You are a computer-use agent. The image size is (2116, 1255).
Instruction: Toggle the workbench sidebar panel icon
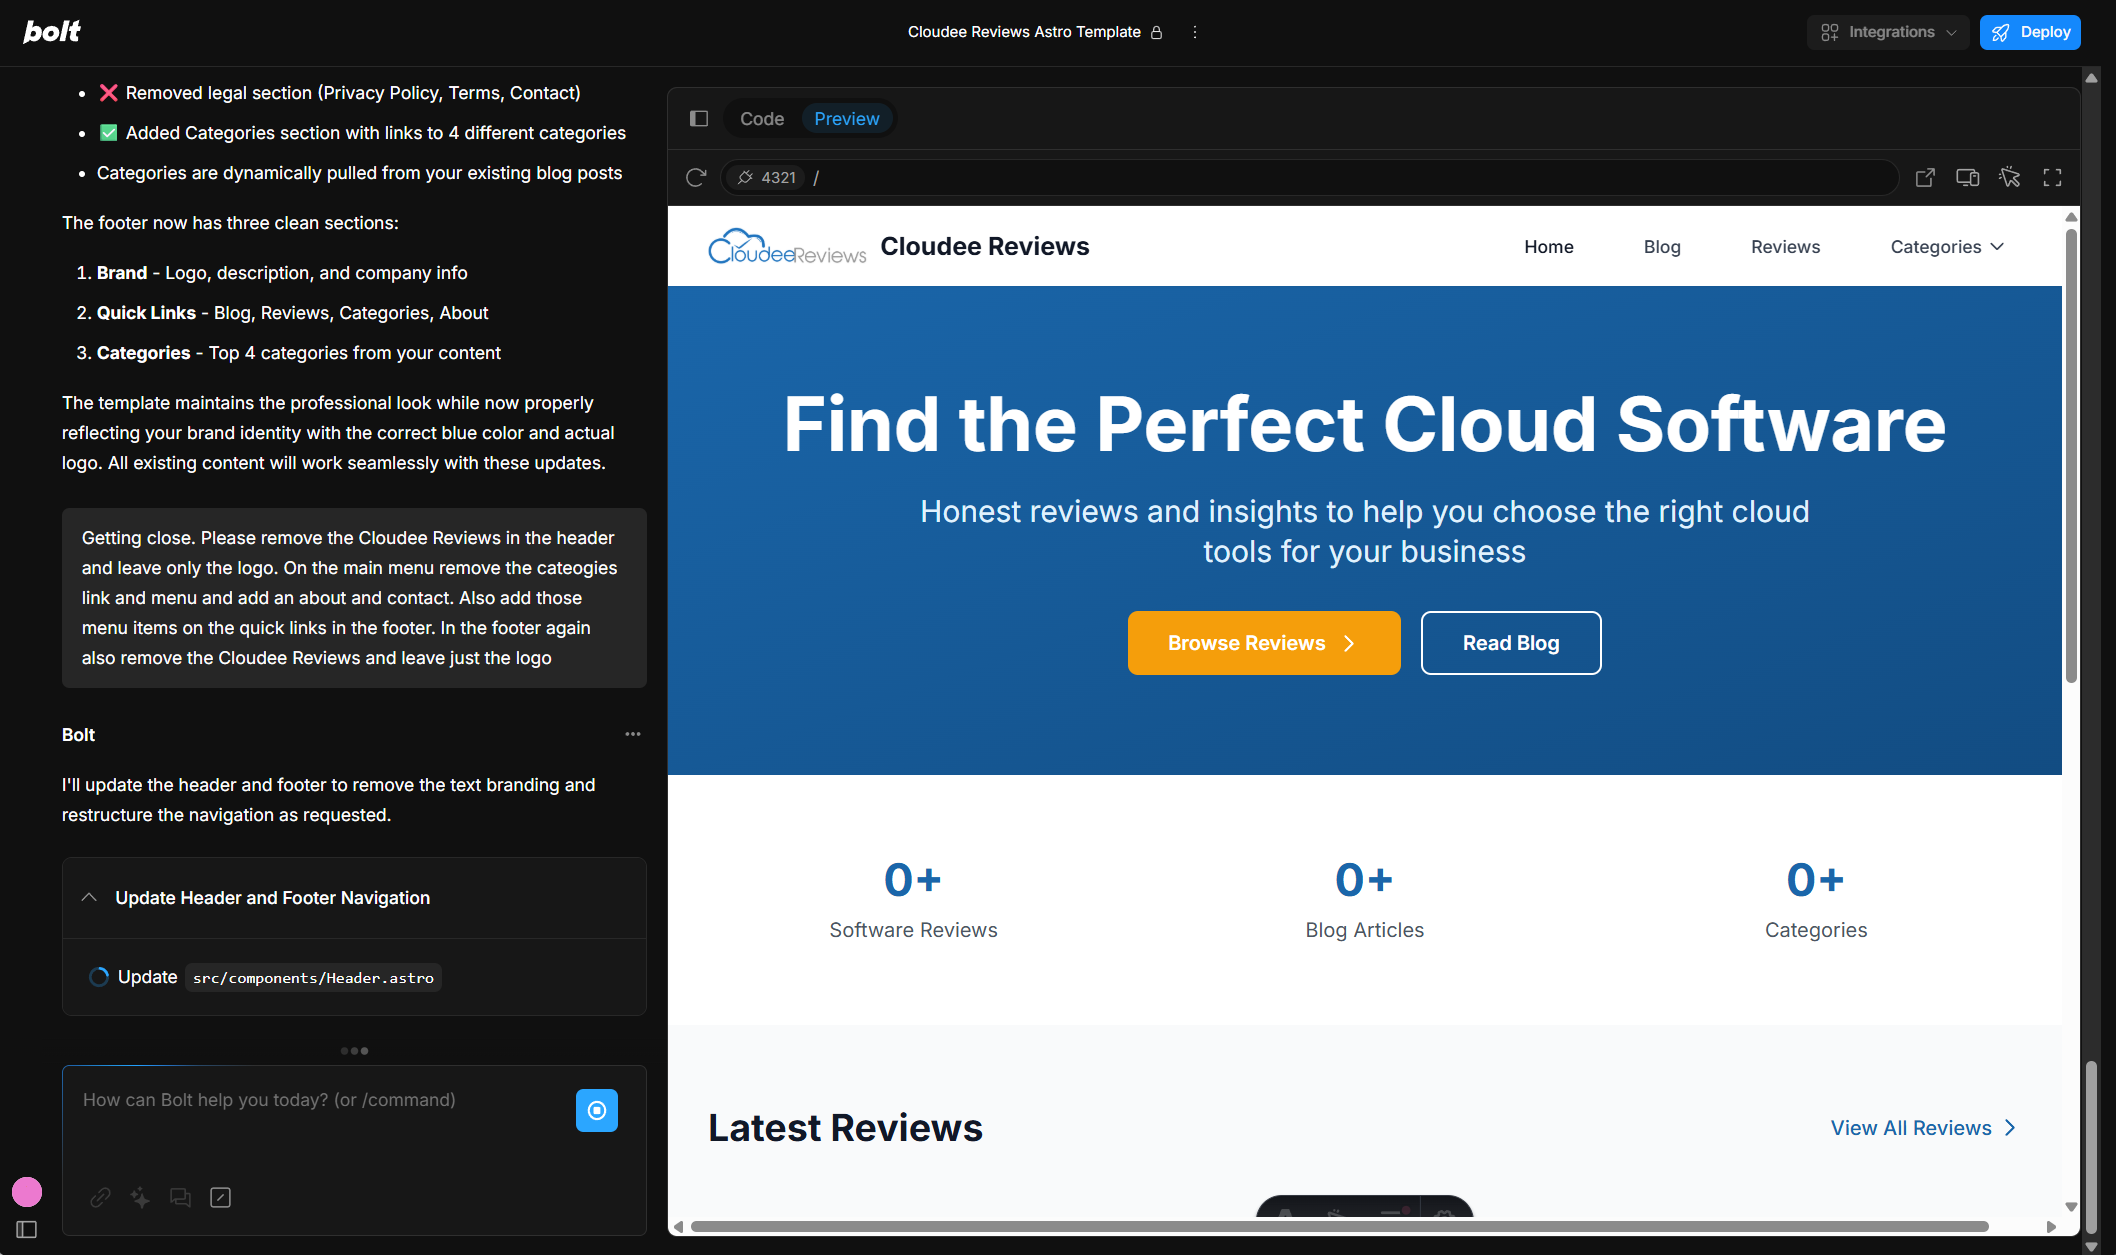(699, 118)
